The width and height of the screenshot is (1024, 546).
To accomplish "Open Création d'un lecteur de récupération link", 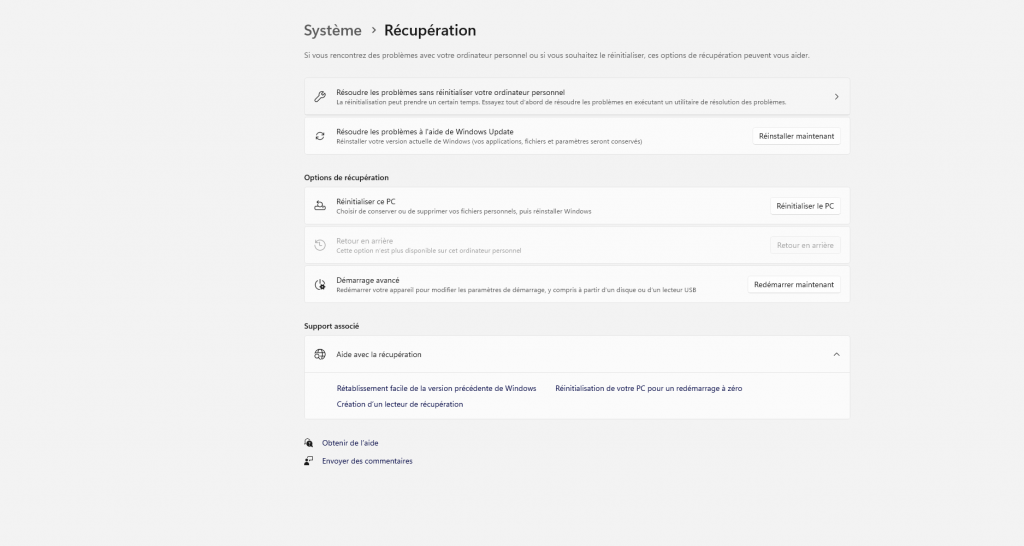I will [x=400, y=404].
